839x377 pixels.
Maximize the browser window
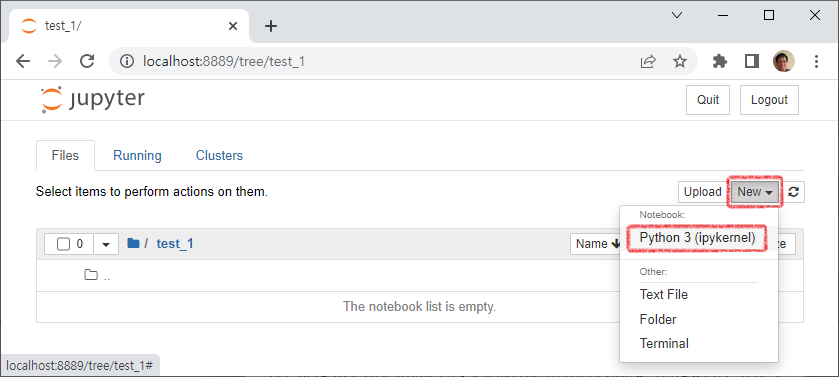[x=769, y=16]
